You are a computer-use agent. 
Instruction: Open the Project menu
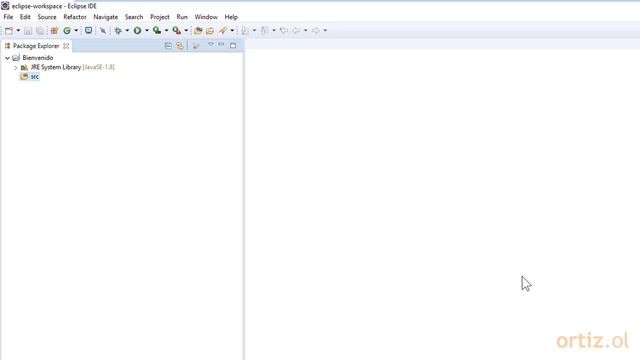160,17
